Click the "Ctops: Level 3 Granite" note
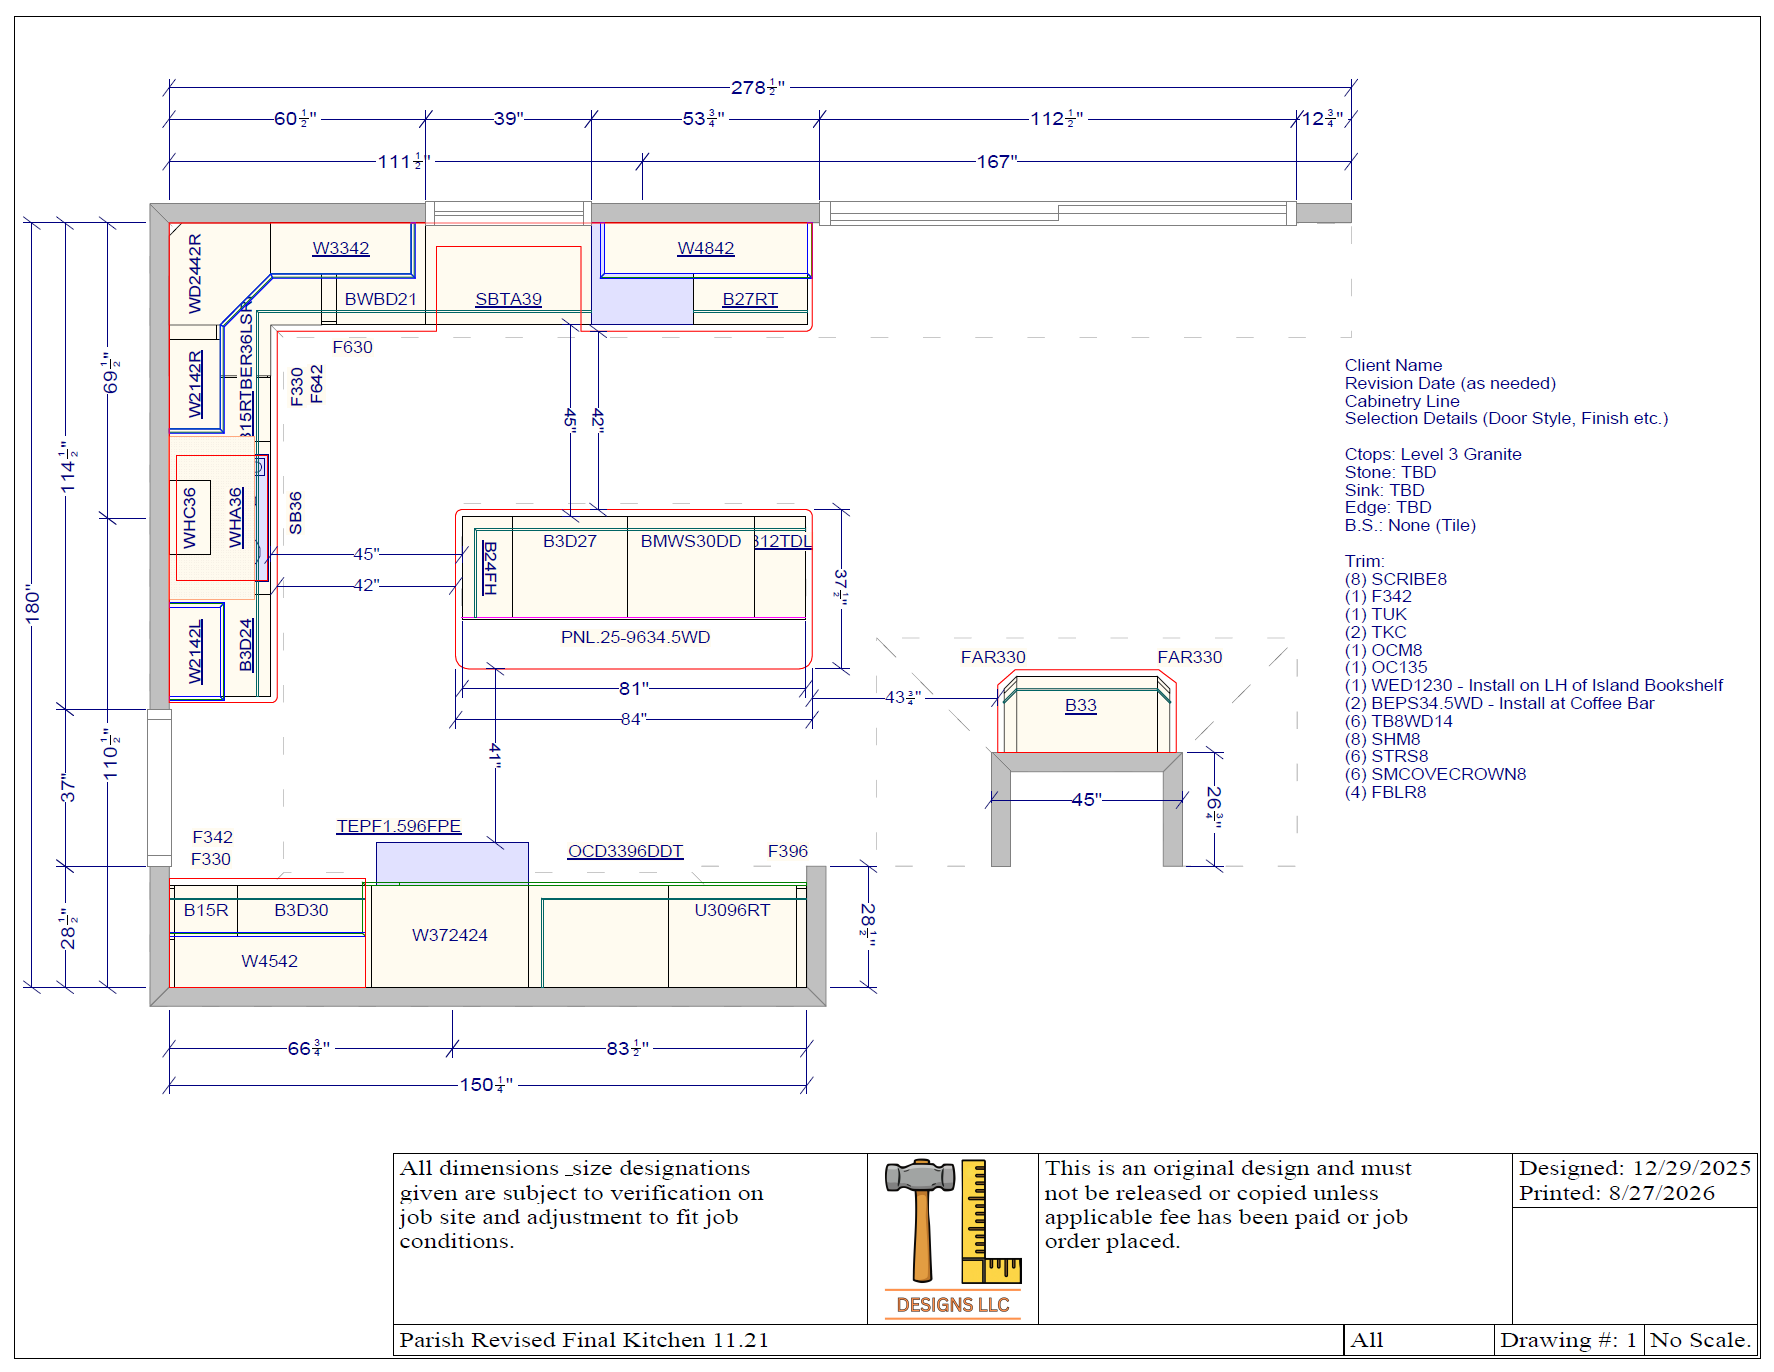1774x1372 pixels. click(1433, 454)
